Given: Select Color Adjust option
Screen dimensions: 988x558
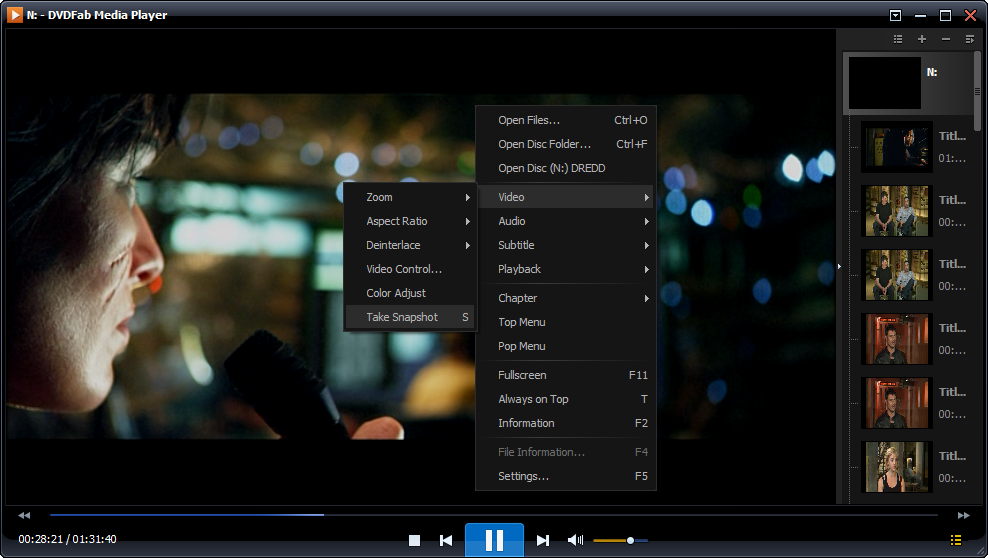Looking at the screenshot, I should point(410,293).
